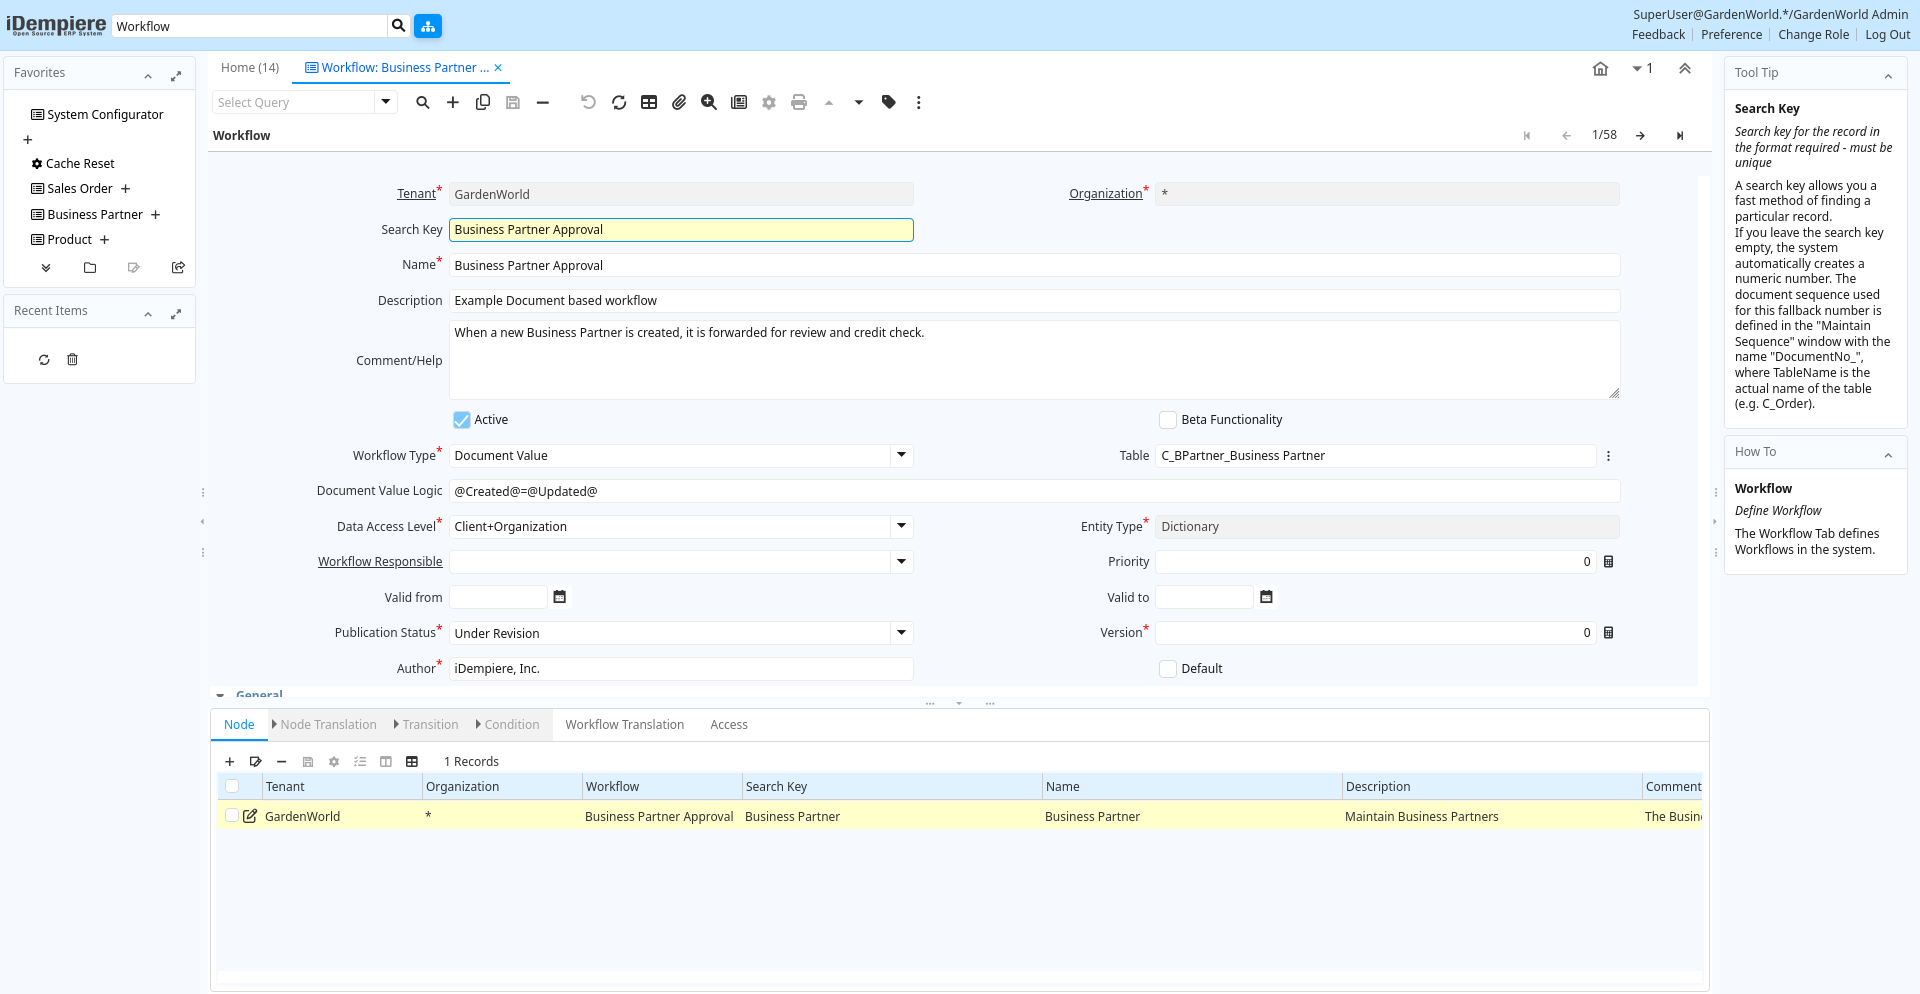
Task: Click into the Description input field
Action: point(1033,301)
